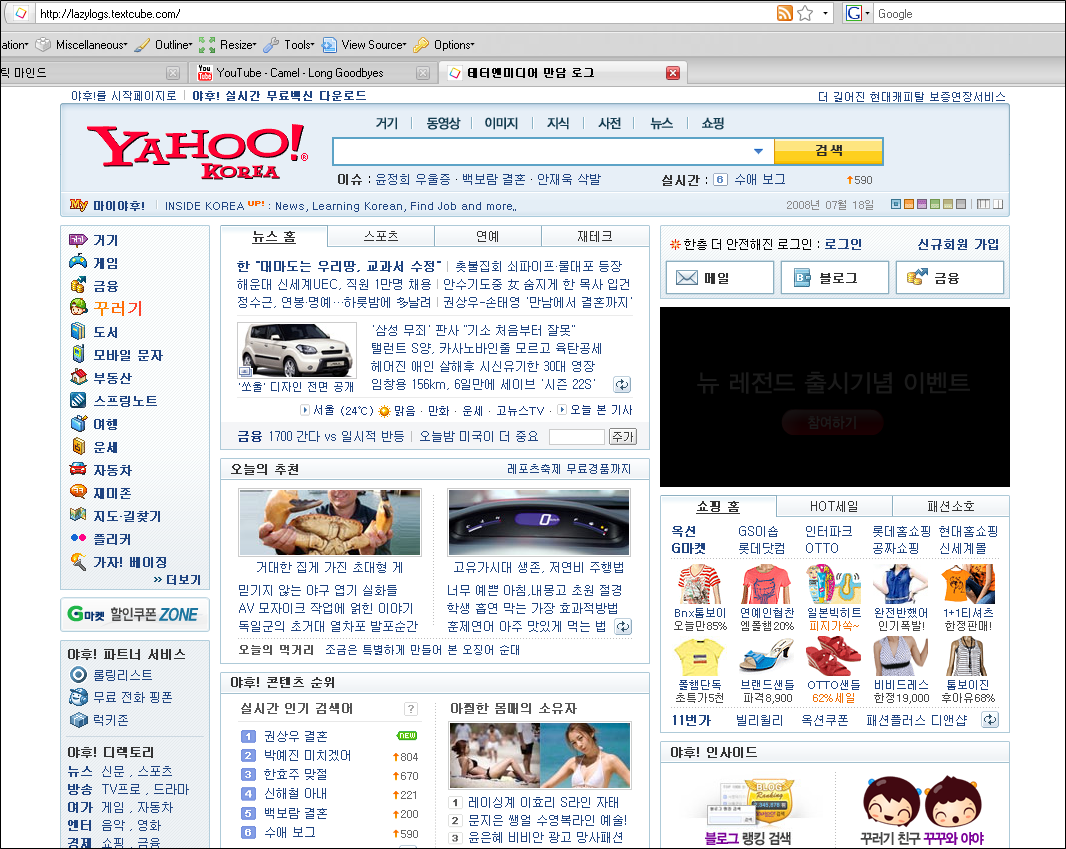Click the 재미존 speech bubble icon
The width and height of the screenshot is (1066, 849).
78,491
